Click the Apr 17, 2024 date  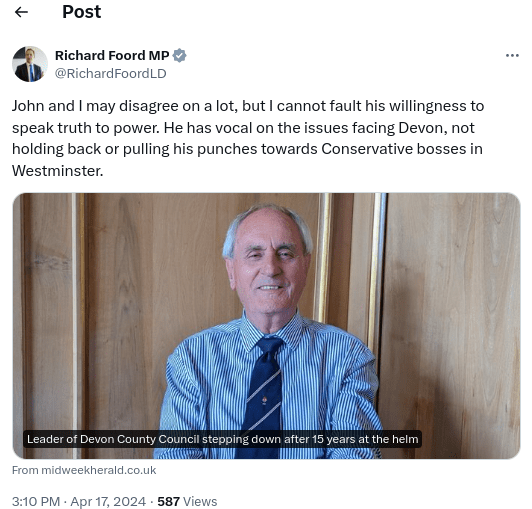click(x=108, y=502)
